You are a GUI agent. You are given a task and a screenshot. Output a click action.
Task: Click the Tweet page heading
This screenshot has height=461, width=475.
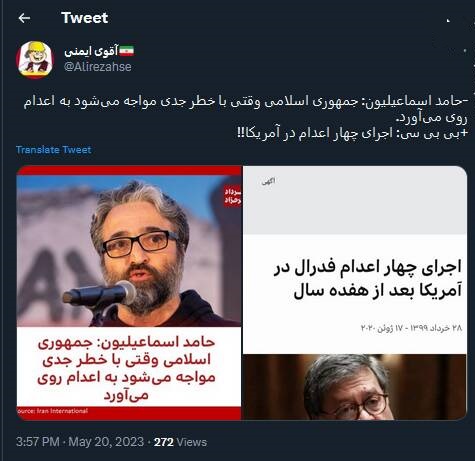click(x=85, y=18)
